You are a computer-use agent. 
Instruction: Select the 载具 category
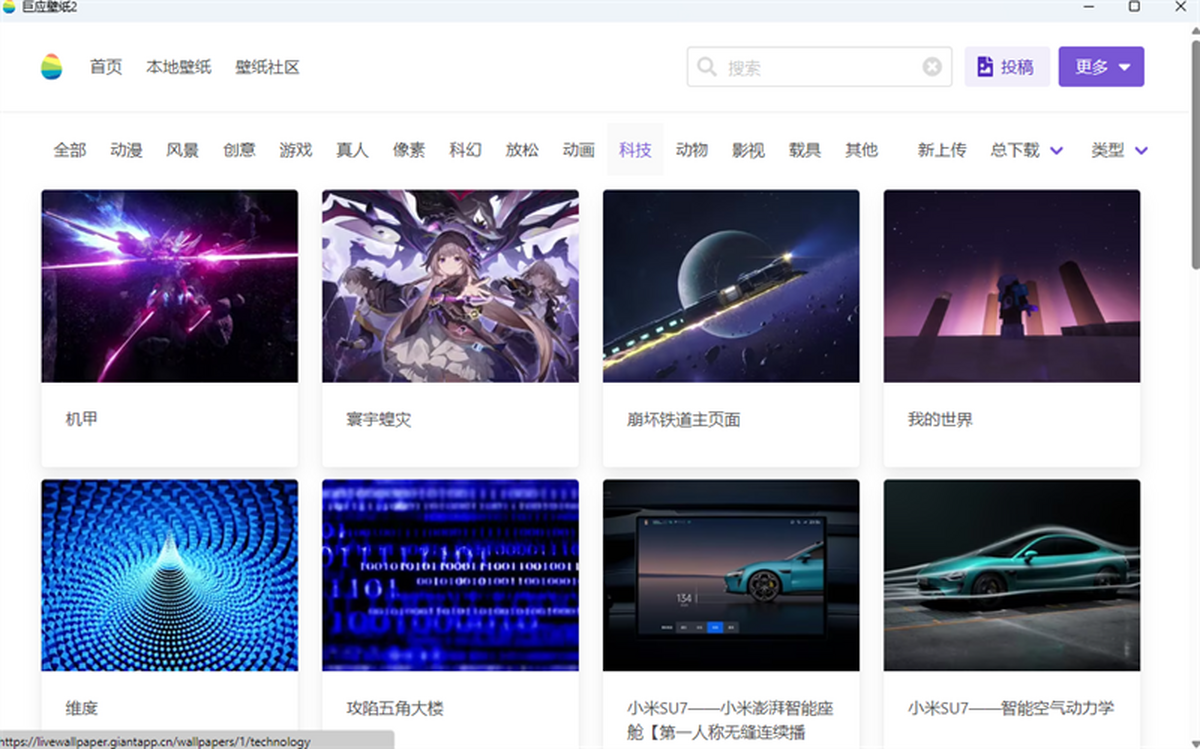805,150
